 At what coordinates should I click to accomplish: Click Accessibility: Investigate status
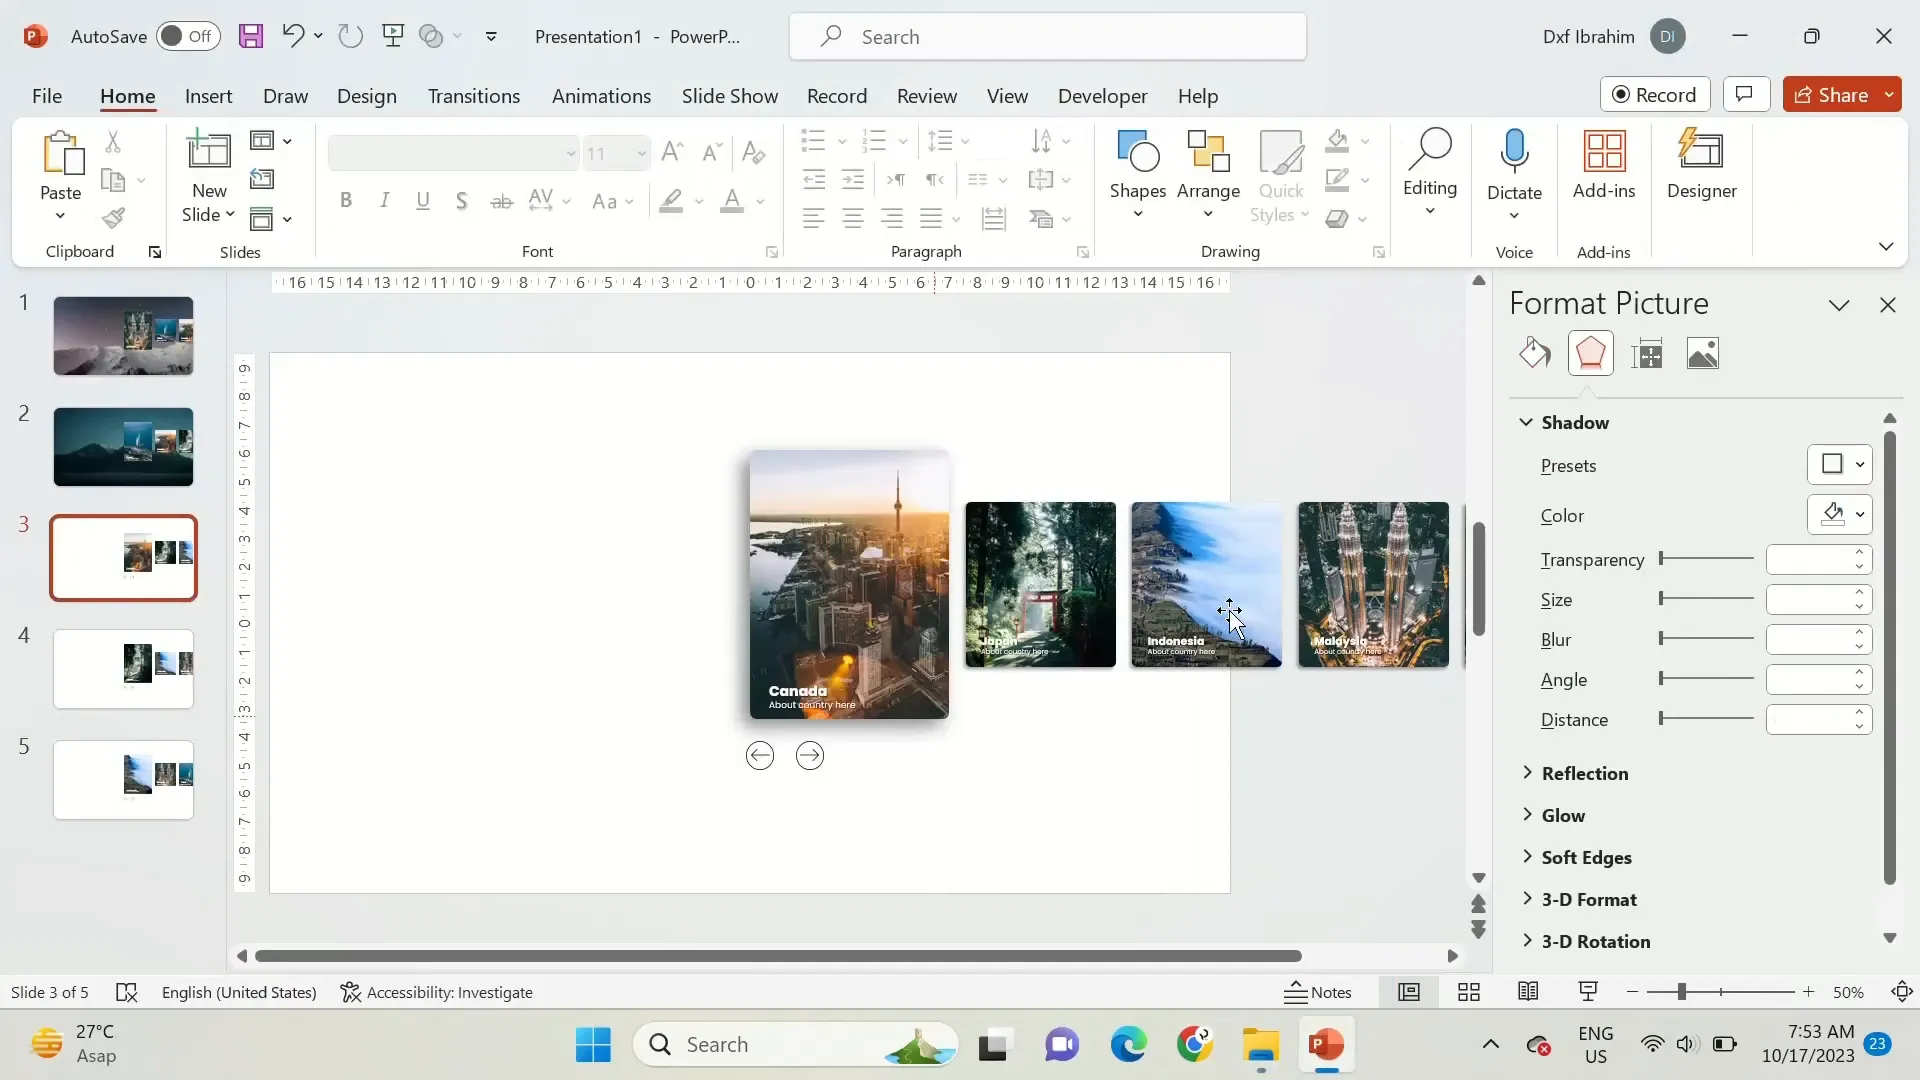coord(437,992)
